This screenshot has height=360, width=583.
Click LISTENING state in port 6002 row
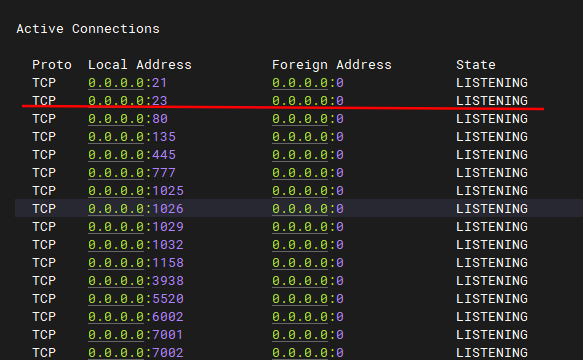pyautogui.click(x=492, y=317)
